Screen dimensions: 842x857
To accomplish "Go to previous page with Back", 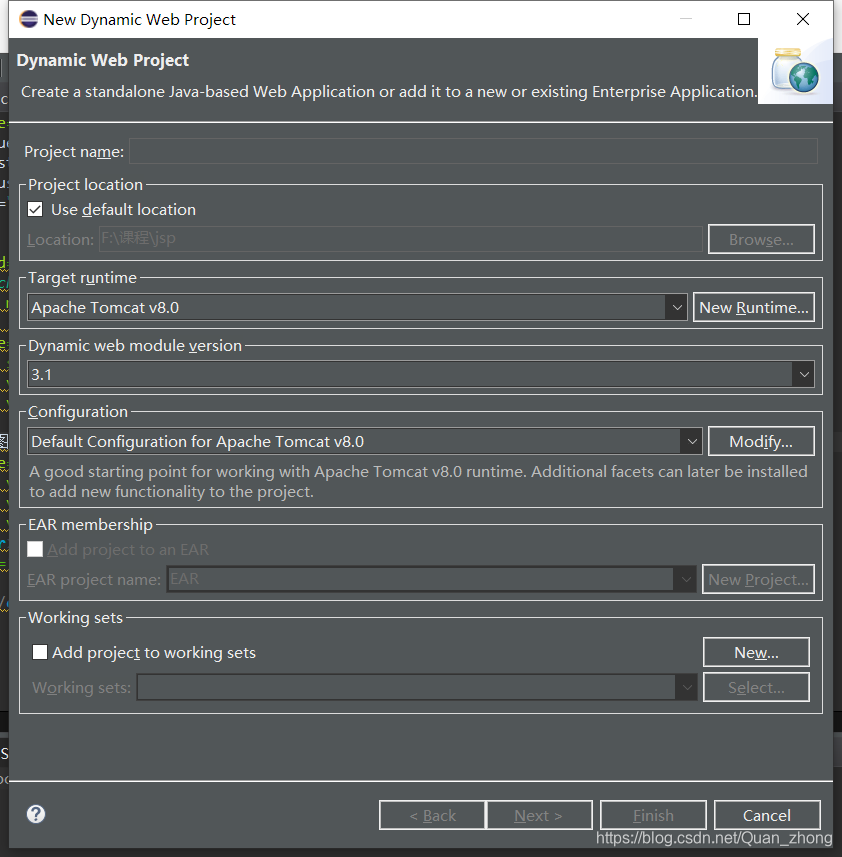I will click(x=432, y=815).
